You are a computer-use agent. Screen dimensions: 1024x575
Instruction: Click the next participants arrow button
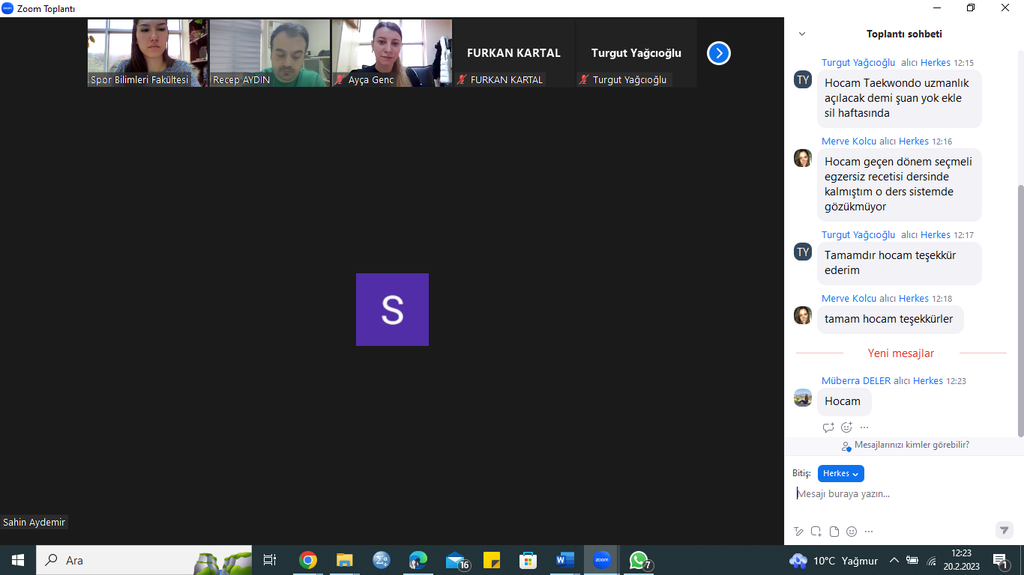[718, 53]
